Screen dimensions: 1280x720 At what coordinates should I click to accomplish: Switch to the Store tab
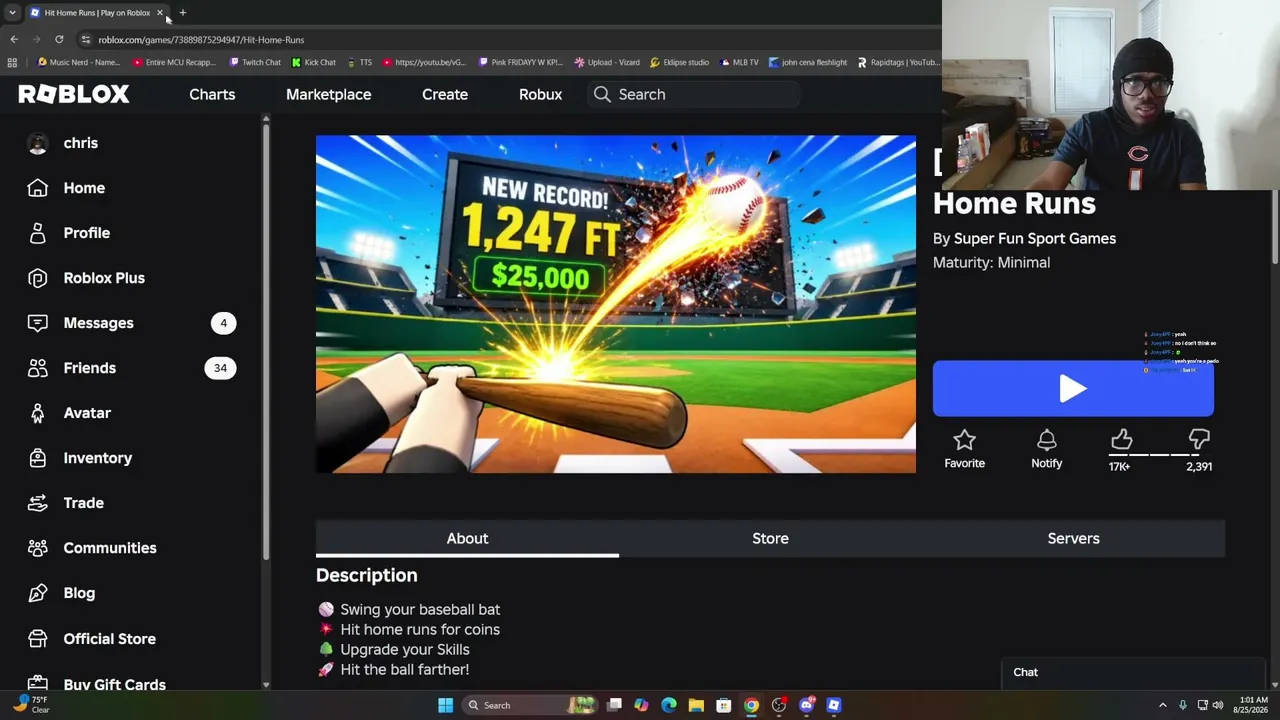pyautogui.click(x=770, y=538)
